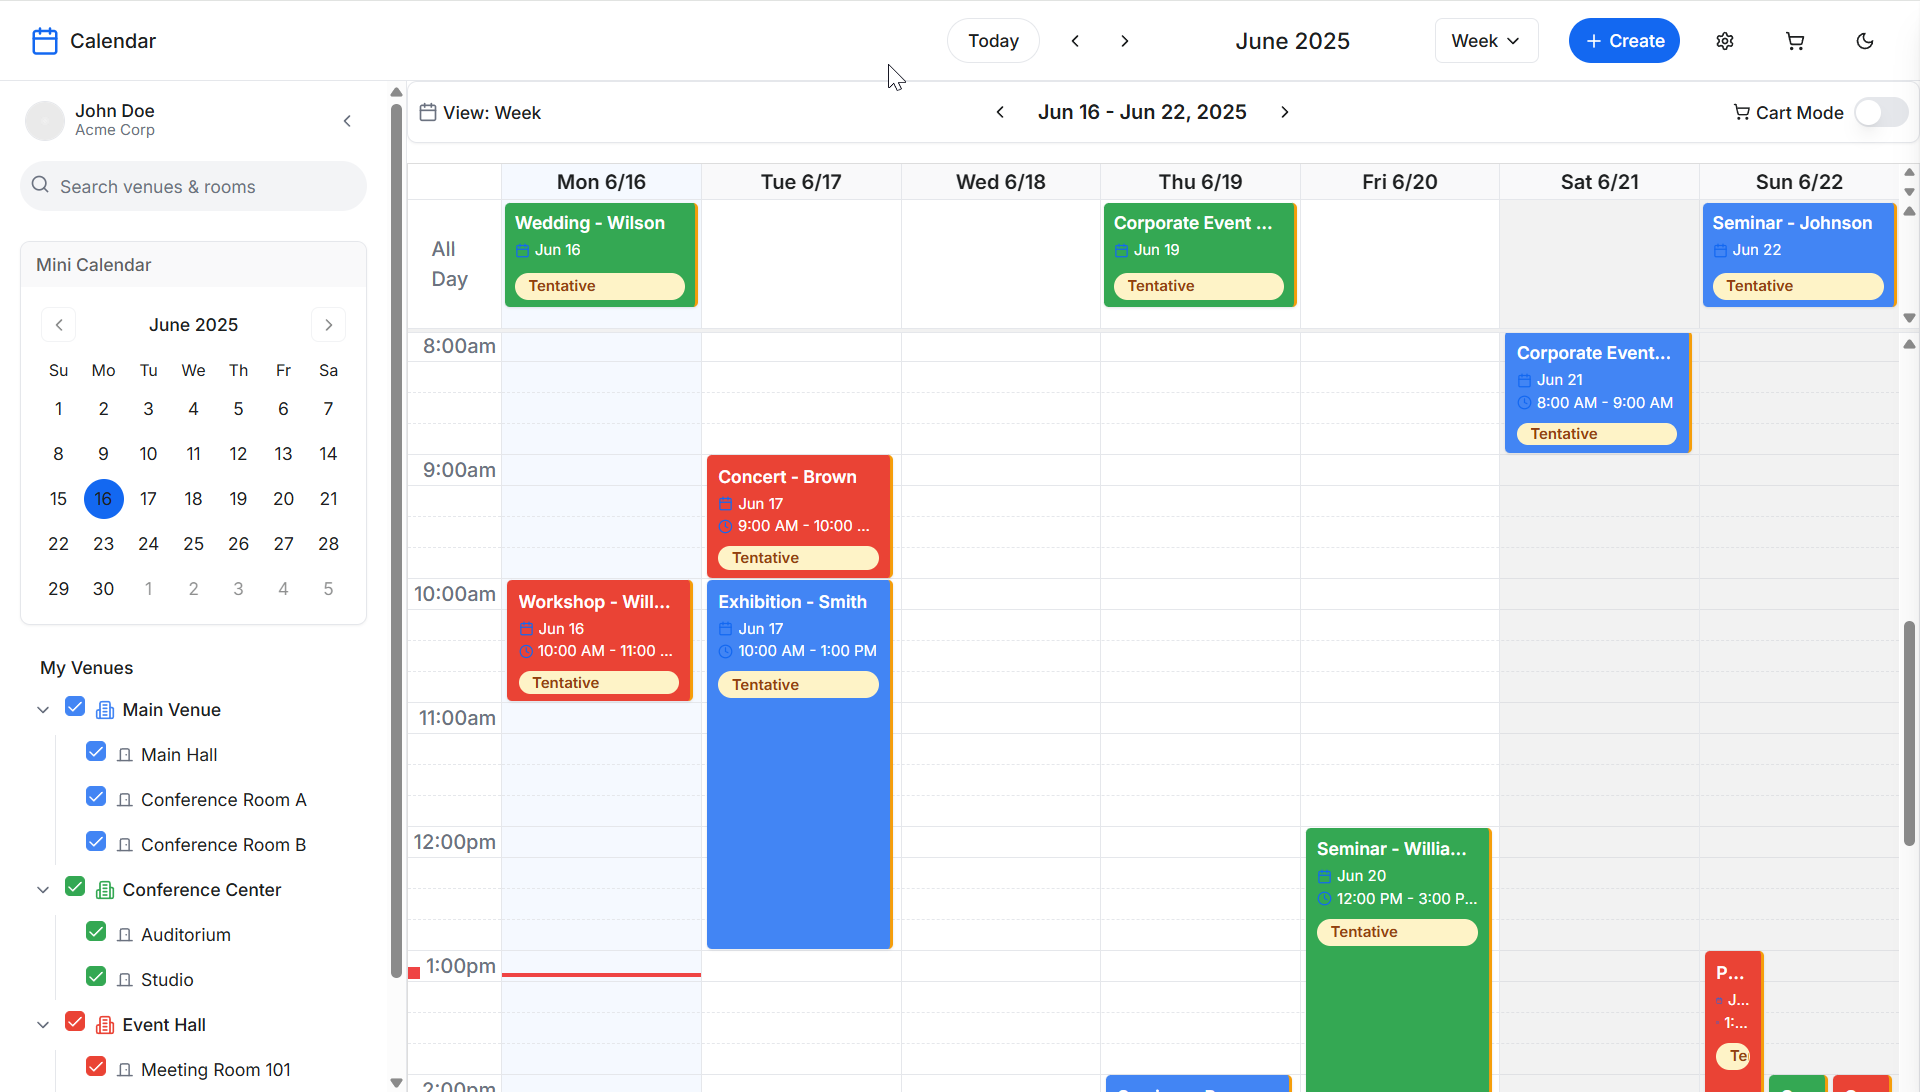The image size is (1920, 1092).
Task: Click the sidebar vertical scrollbar
Action: click(396, 540)
